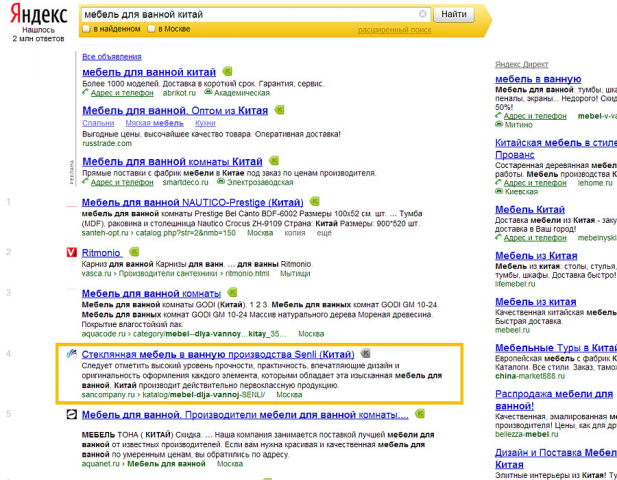617x480 pixels.
Task: Click metro icon beside Киевская in Direct ad
Action: click(x=499, y=191)
